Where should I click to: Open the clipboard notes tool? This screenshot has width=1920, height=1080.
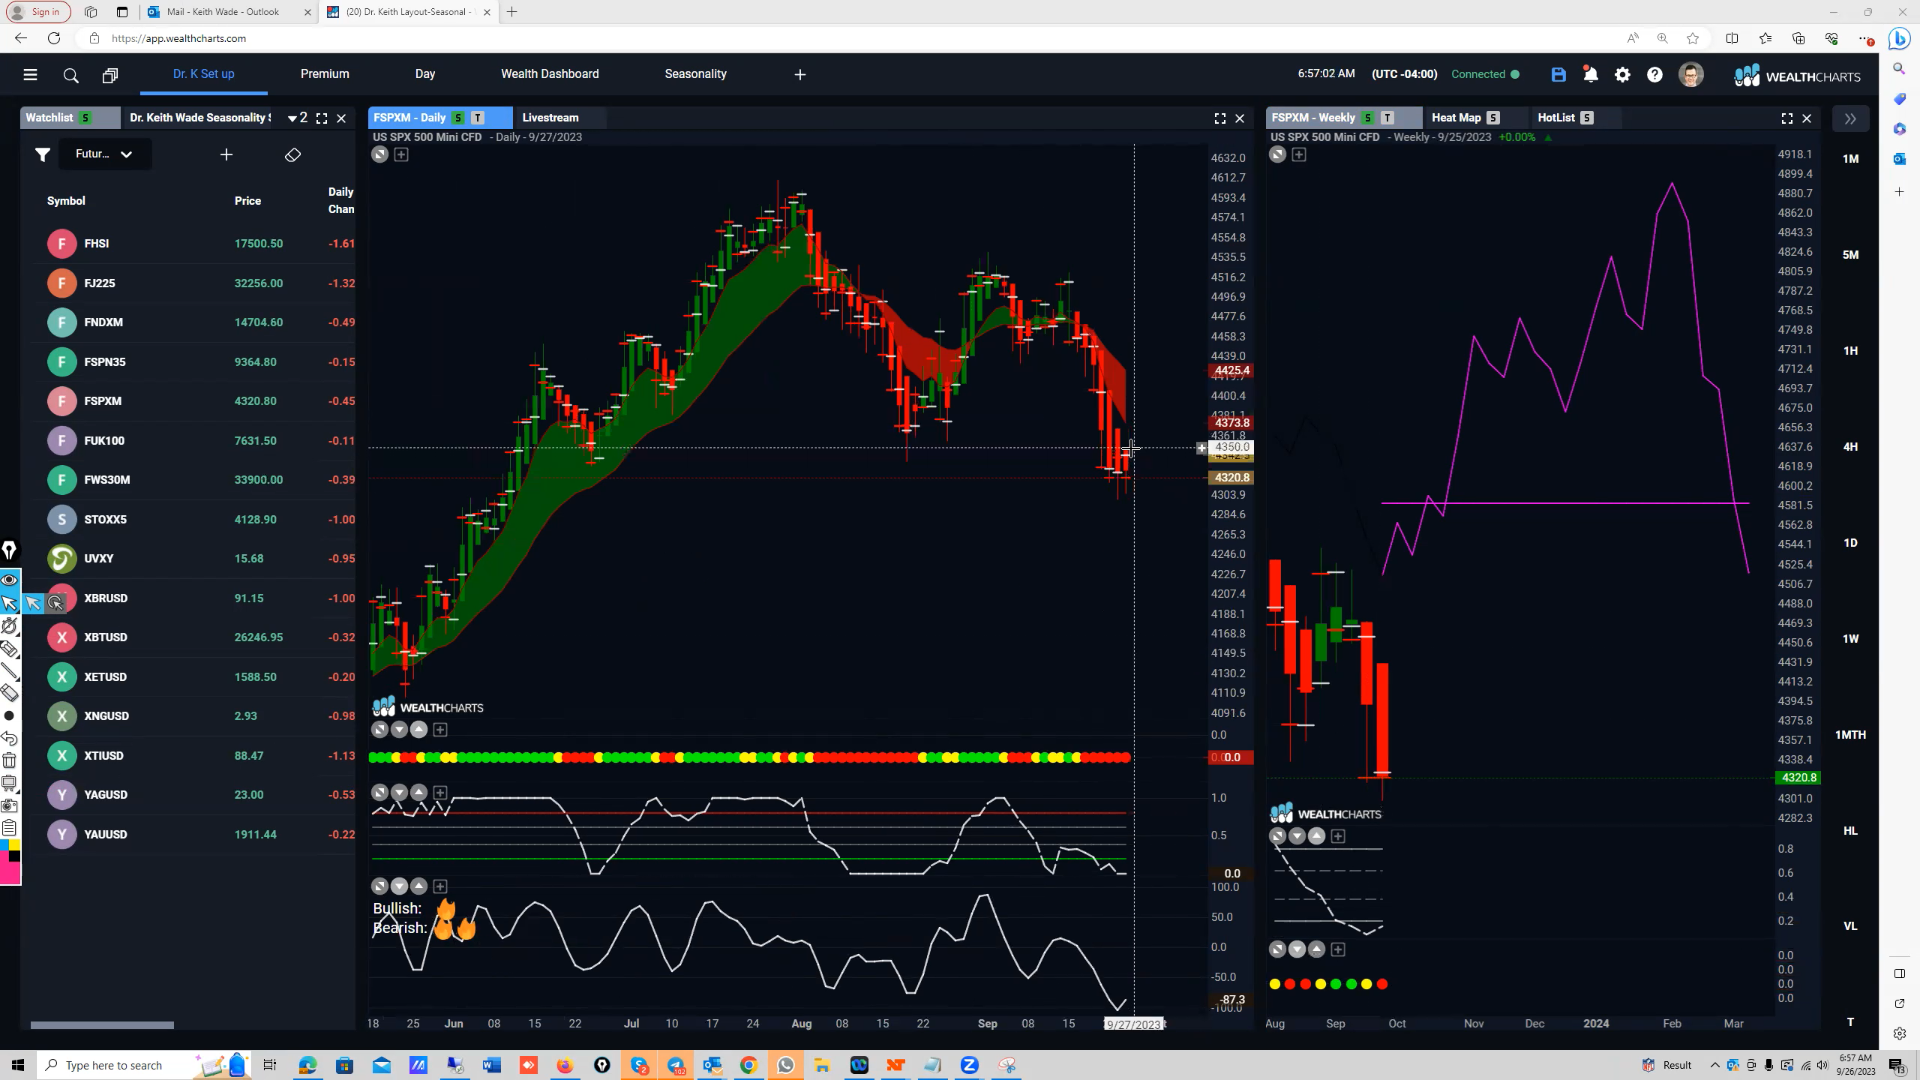9,827
